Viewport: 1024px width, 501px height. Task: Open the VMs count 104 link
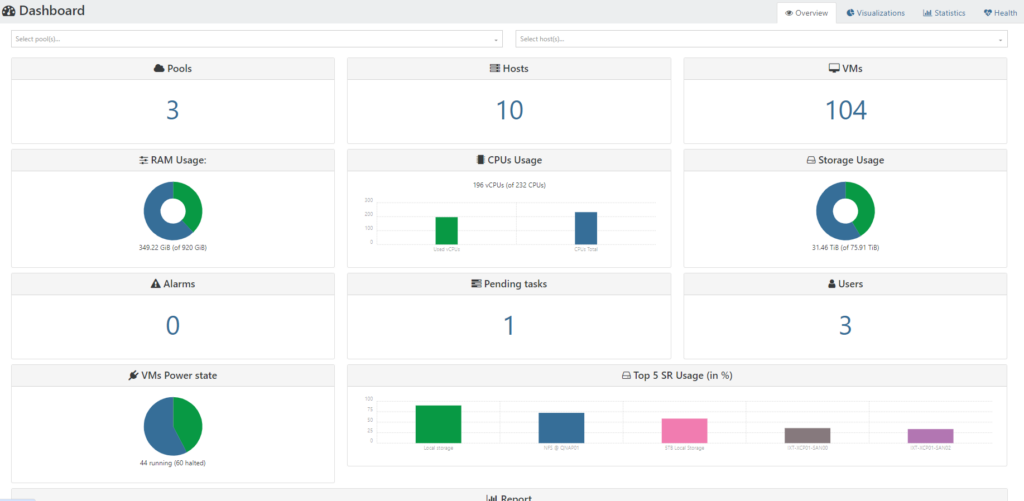(x=845, y=110)
